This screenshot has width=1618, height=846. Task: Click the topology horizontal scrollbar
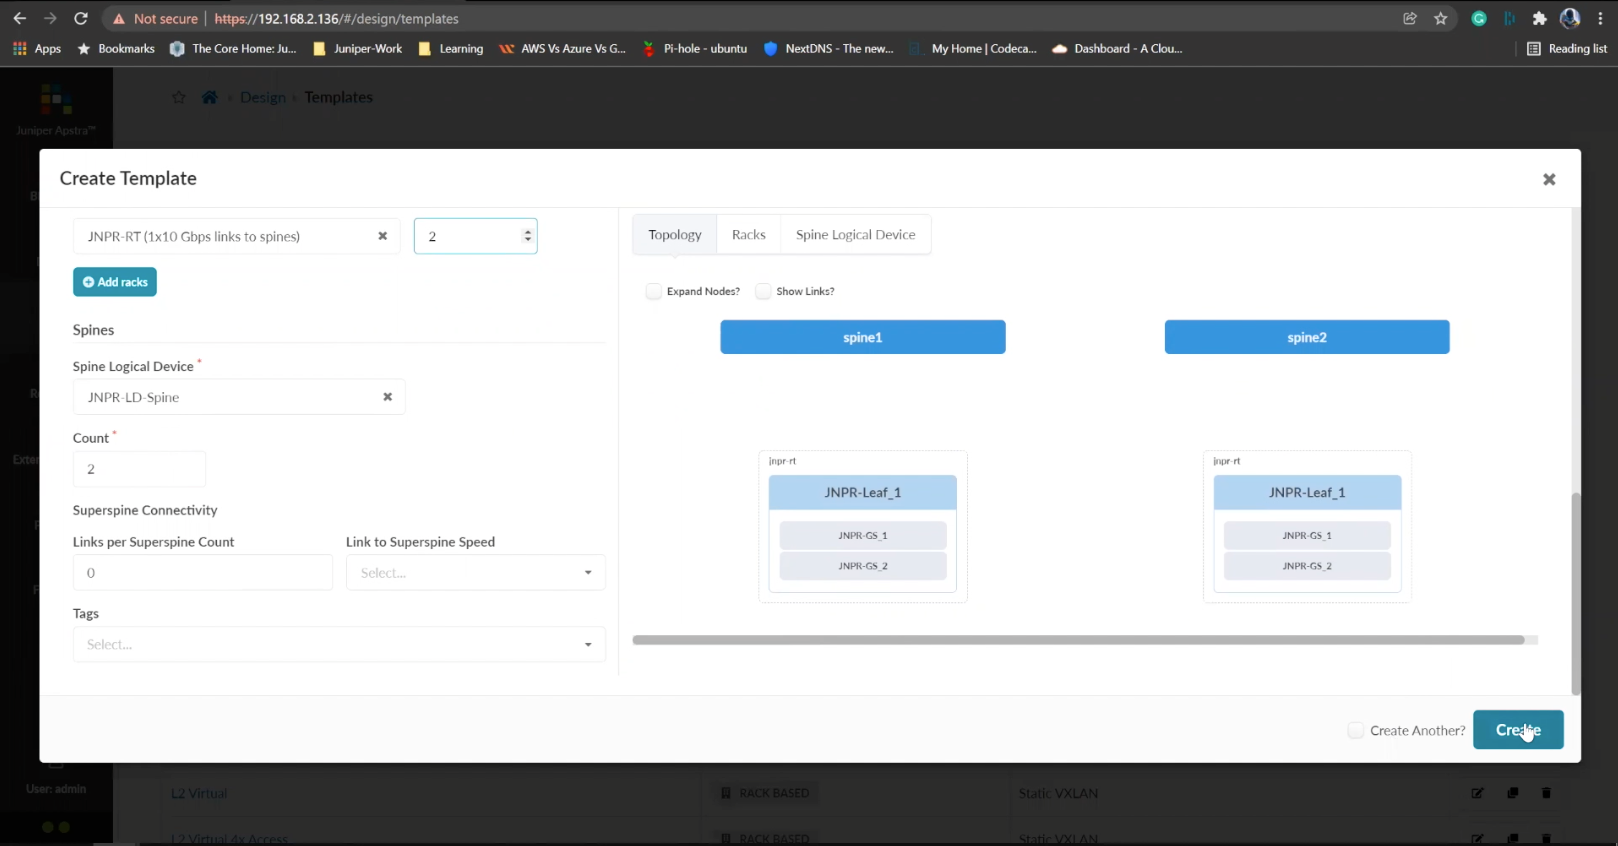tap(1078, 640)
